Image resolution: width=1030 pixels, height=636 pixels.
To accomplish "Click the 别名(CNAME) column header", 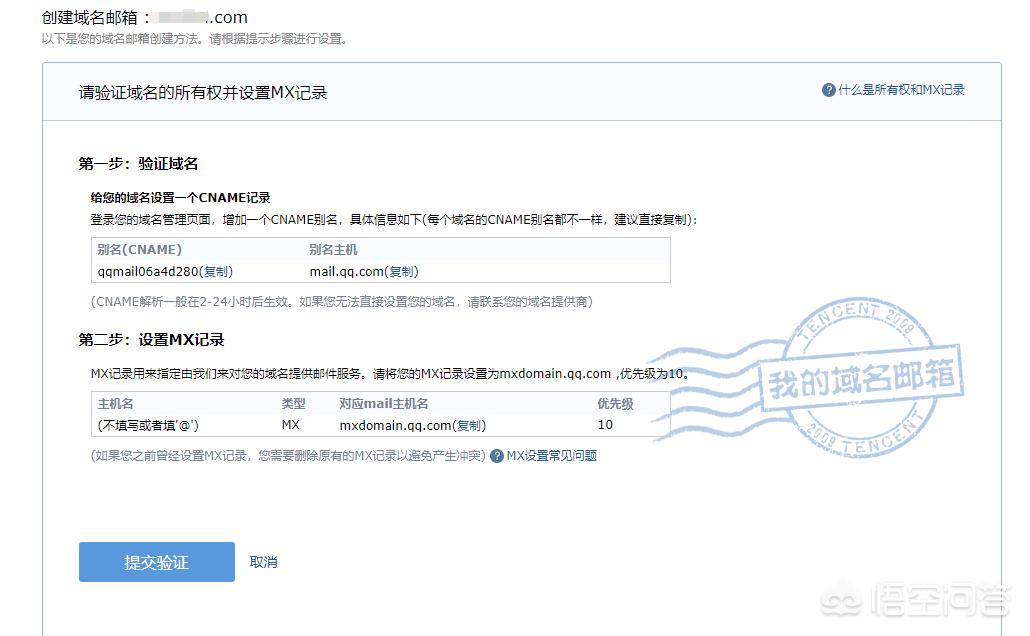I will [139, 250].
